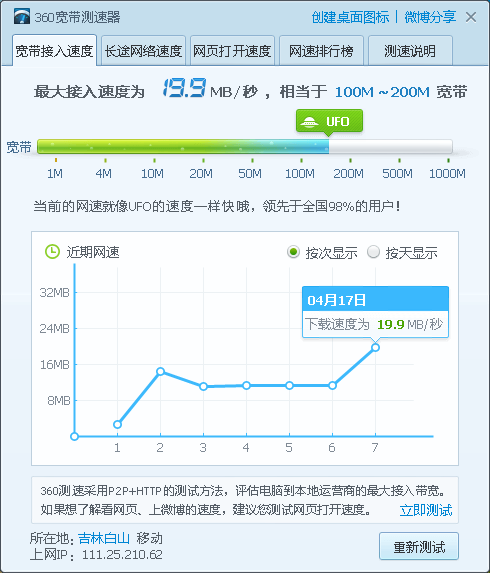Click the 20M mark on bandwidth scale
Image resolution: width=490 pixels, height=573 pixels.
(x=201, y=173)
